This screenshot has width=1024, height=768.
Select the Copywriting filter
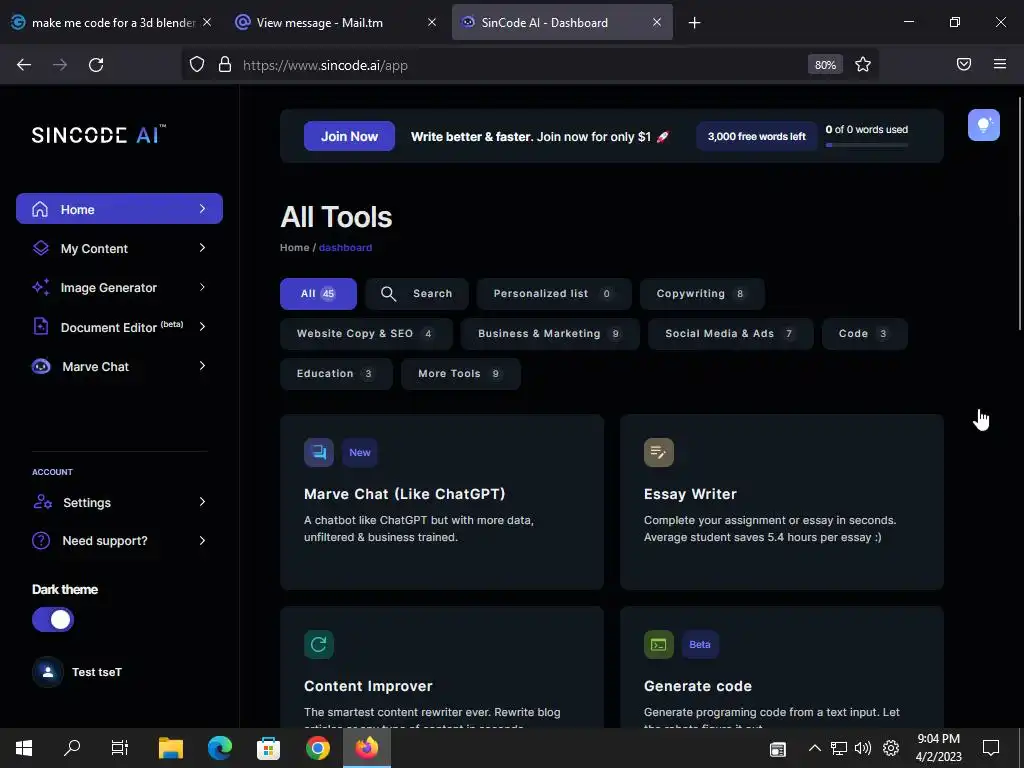pyautogui.click(x=702, y=294)
